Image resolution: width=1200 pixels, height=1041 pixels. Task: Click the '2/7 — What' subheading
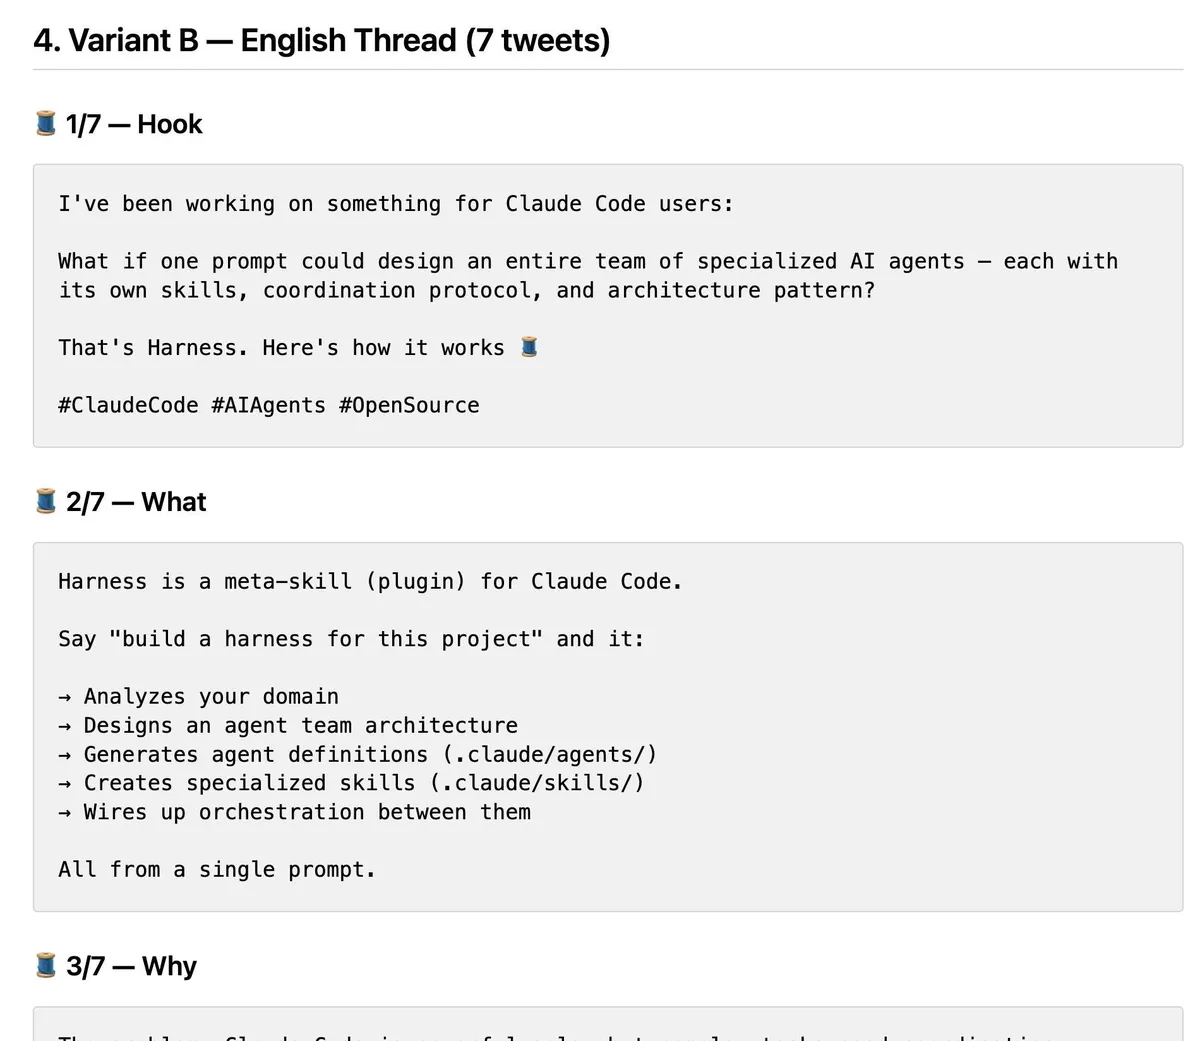136,501
